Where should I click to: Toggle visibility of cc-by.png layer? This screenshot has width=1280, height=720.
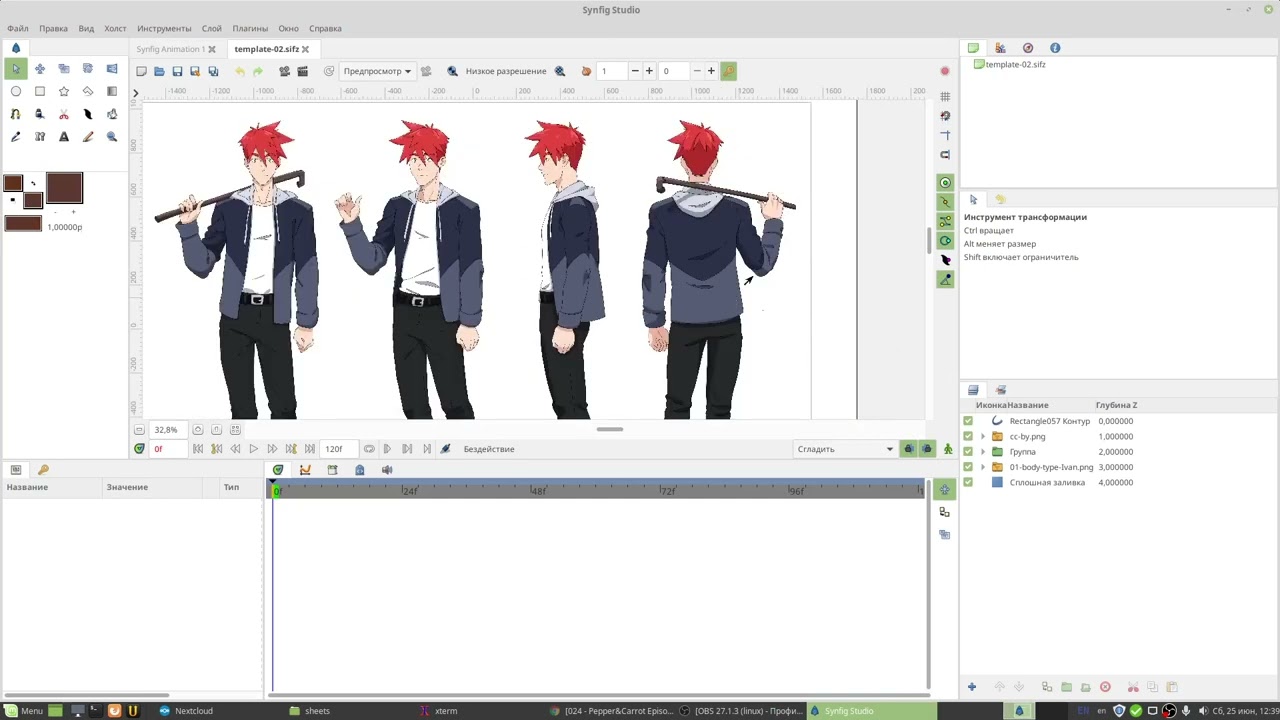968,436
